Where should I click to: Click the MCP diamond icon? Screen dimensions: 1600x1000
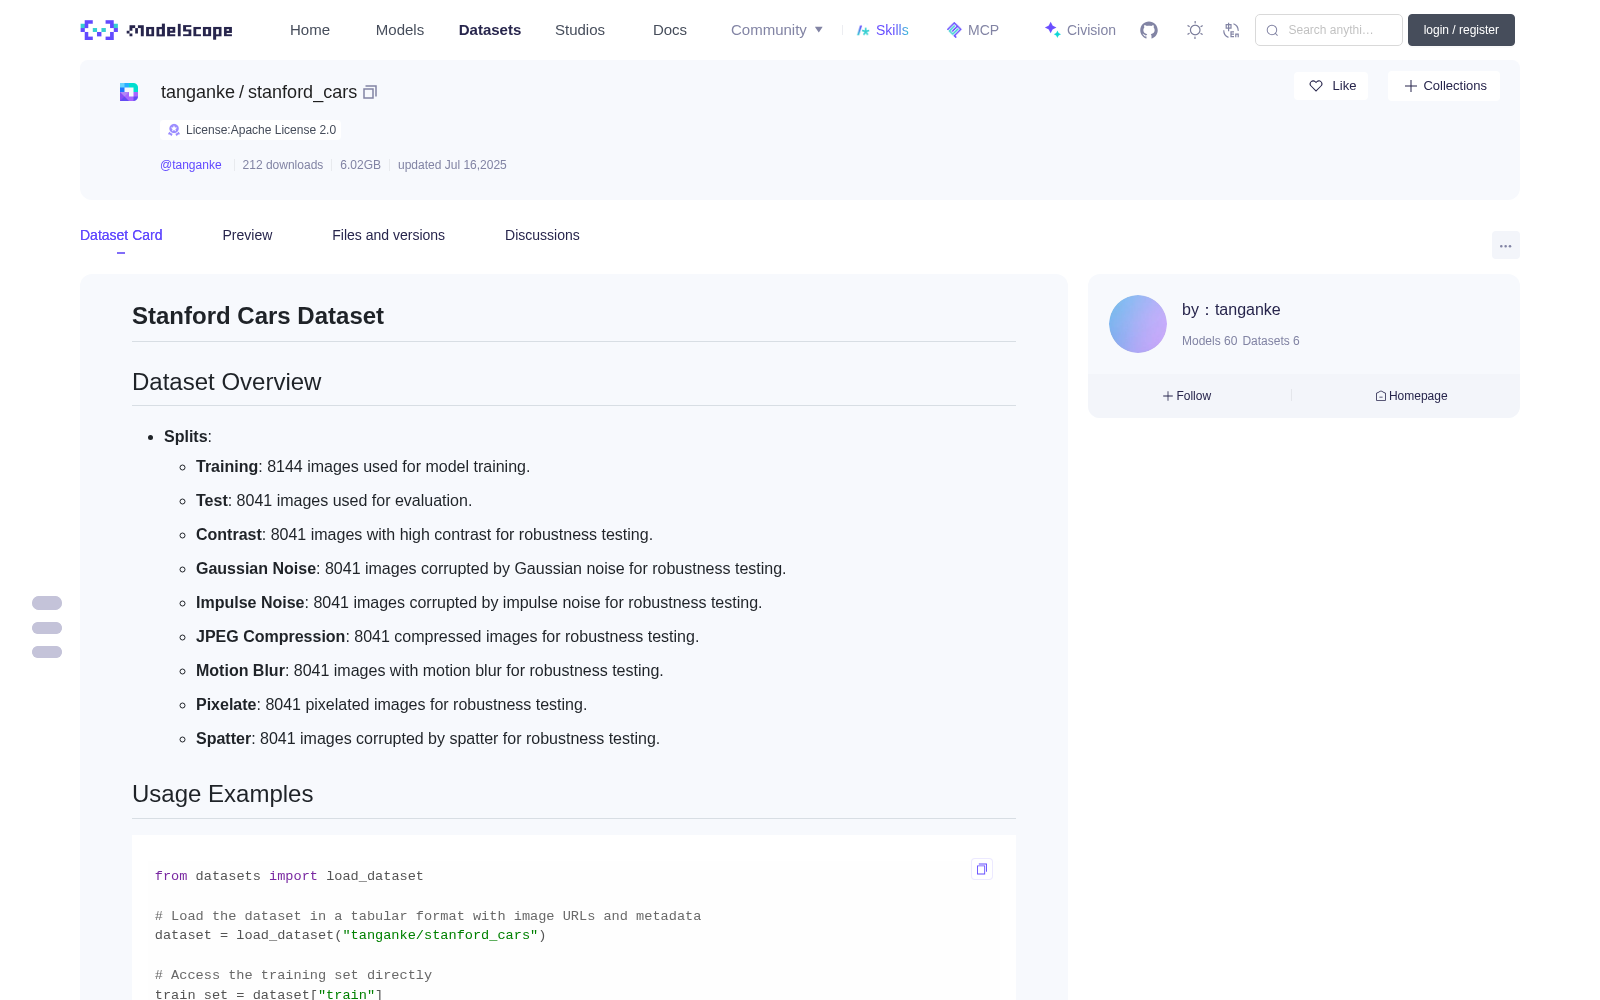954,30
